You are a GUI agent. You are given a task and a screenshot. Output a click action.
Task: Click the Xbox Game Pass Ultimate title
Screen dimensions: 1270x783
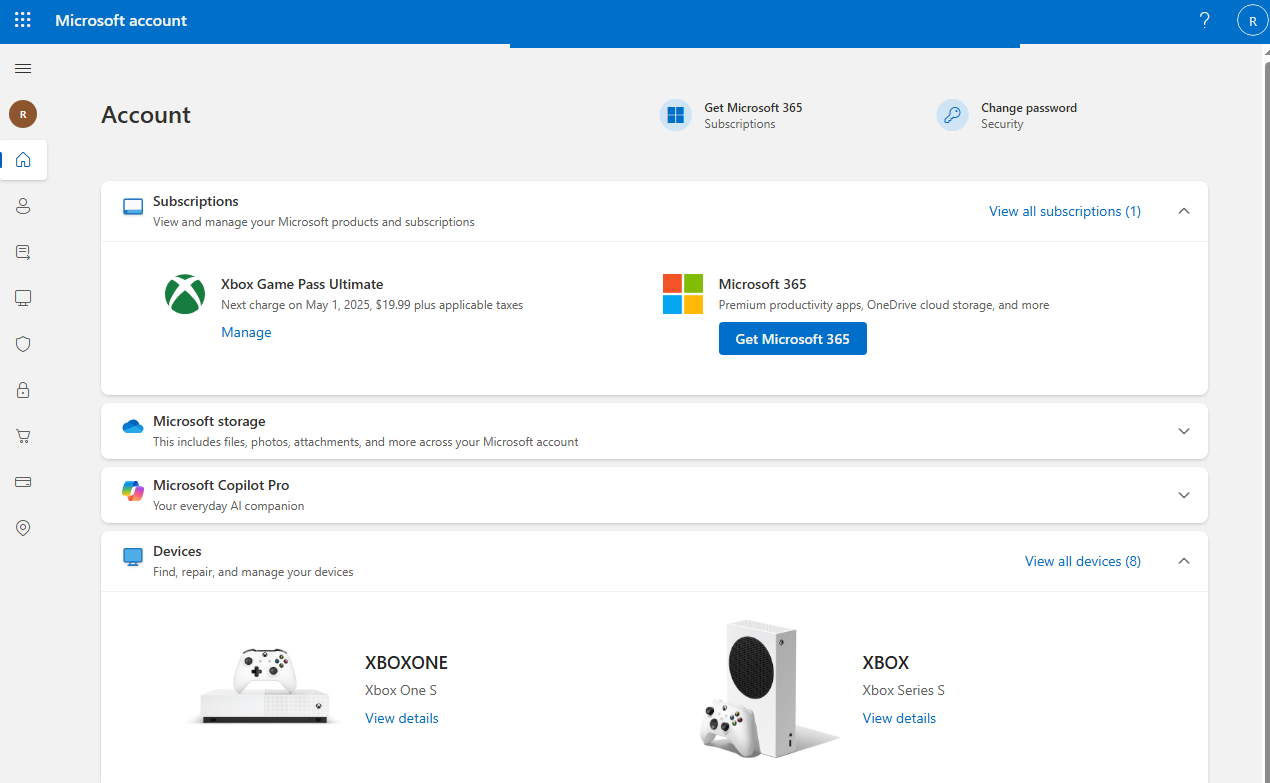point(302,284)
